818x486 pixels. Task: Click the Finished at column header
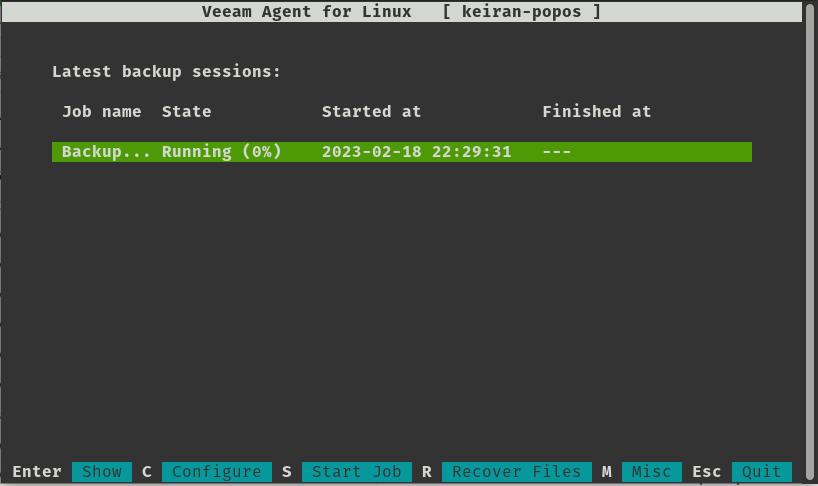(x=597, y=112)
